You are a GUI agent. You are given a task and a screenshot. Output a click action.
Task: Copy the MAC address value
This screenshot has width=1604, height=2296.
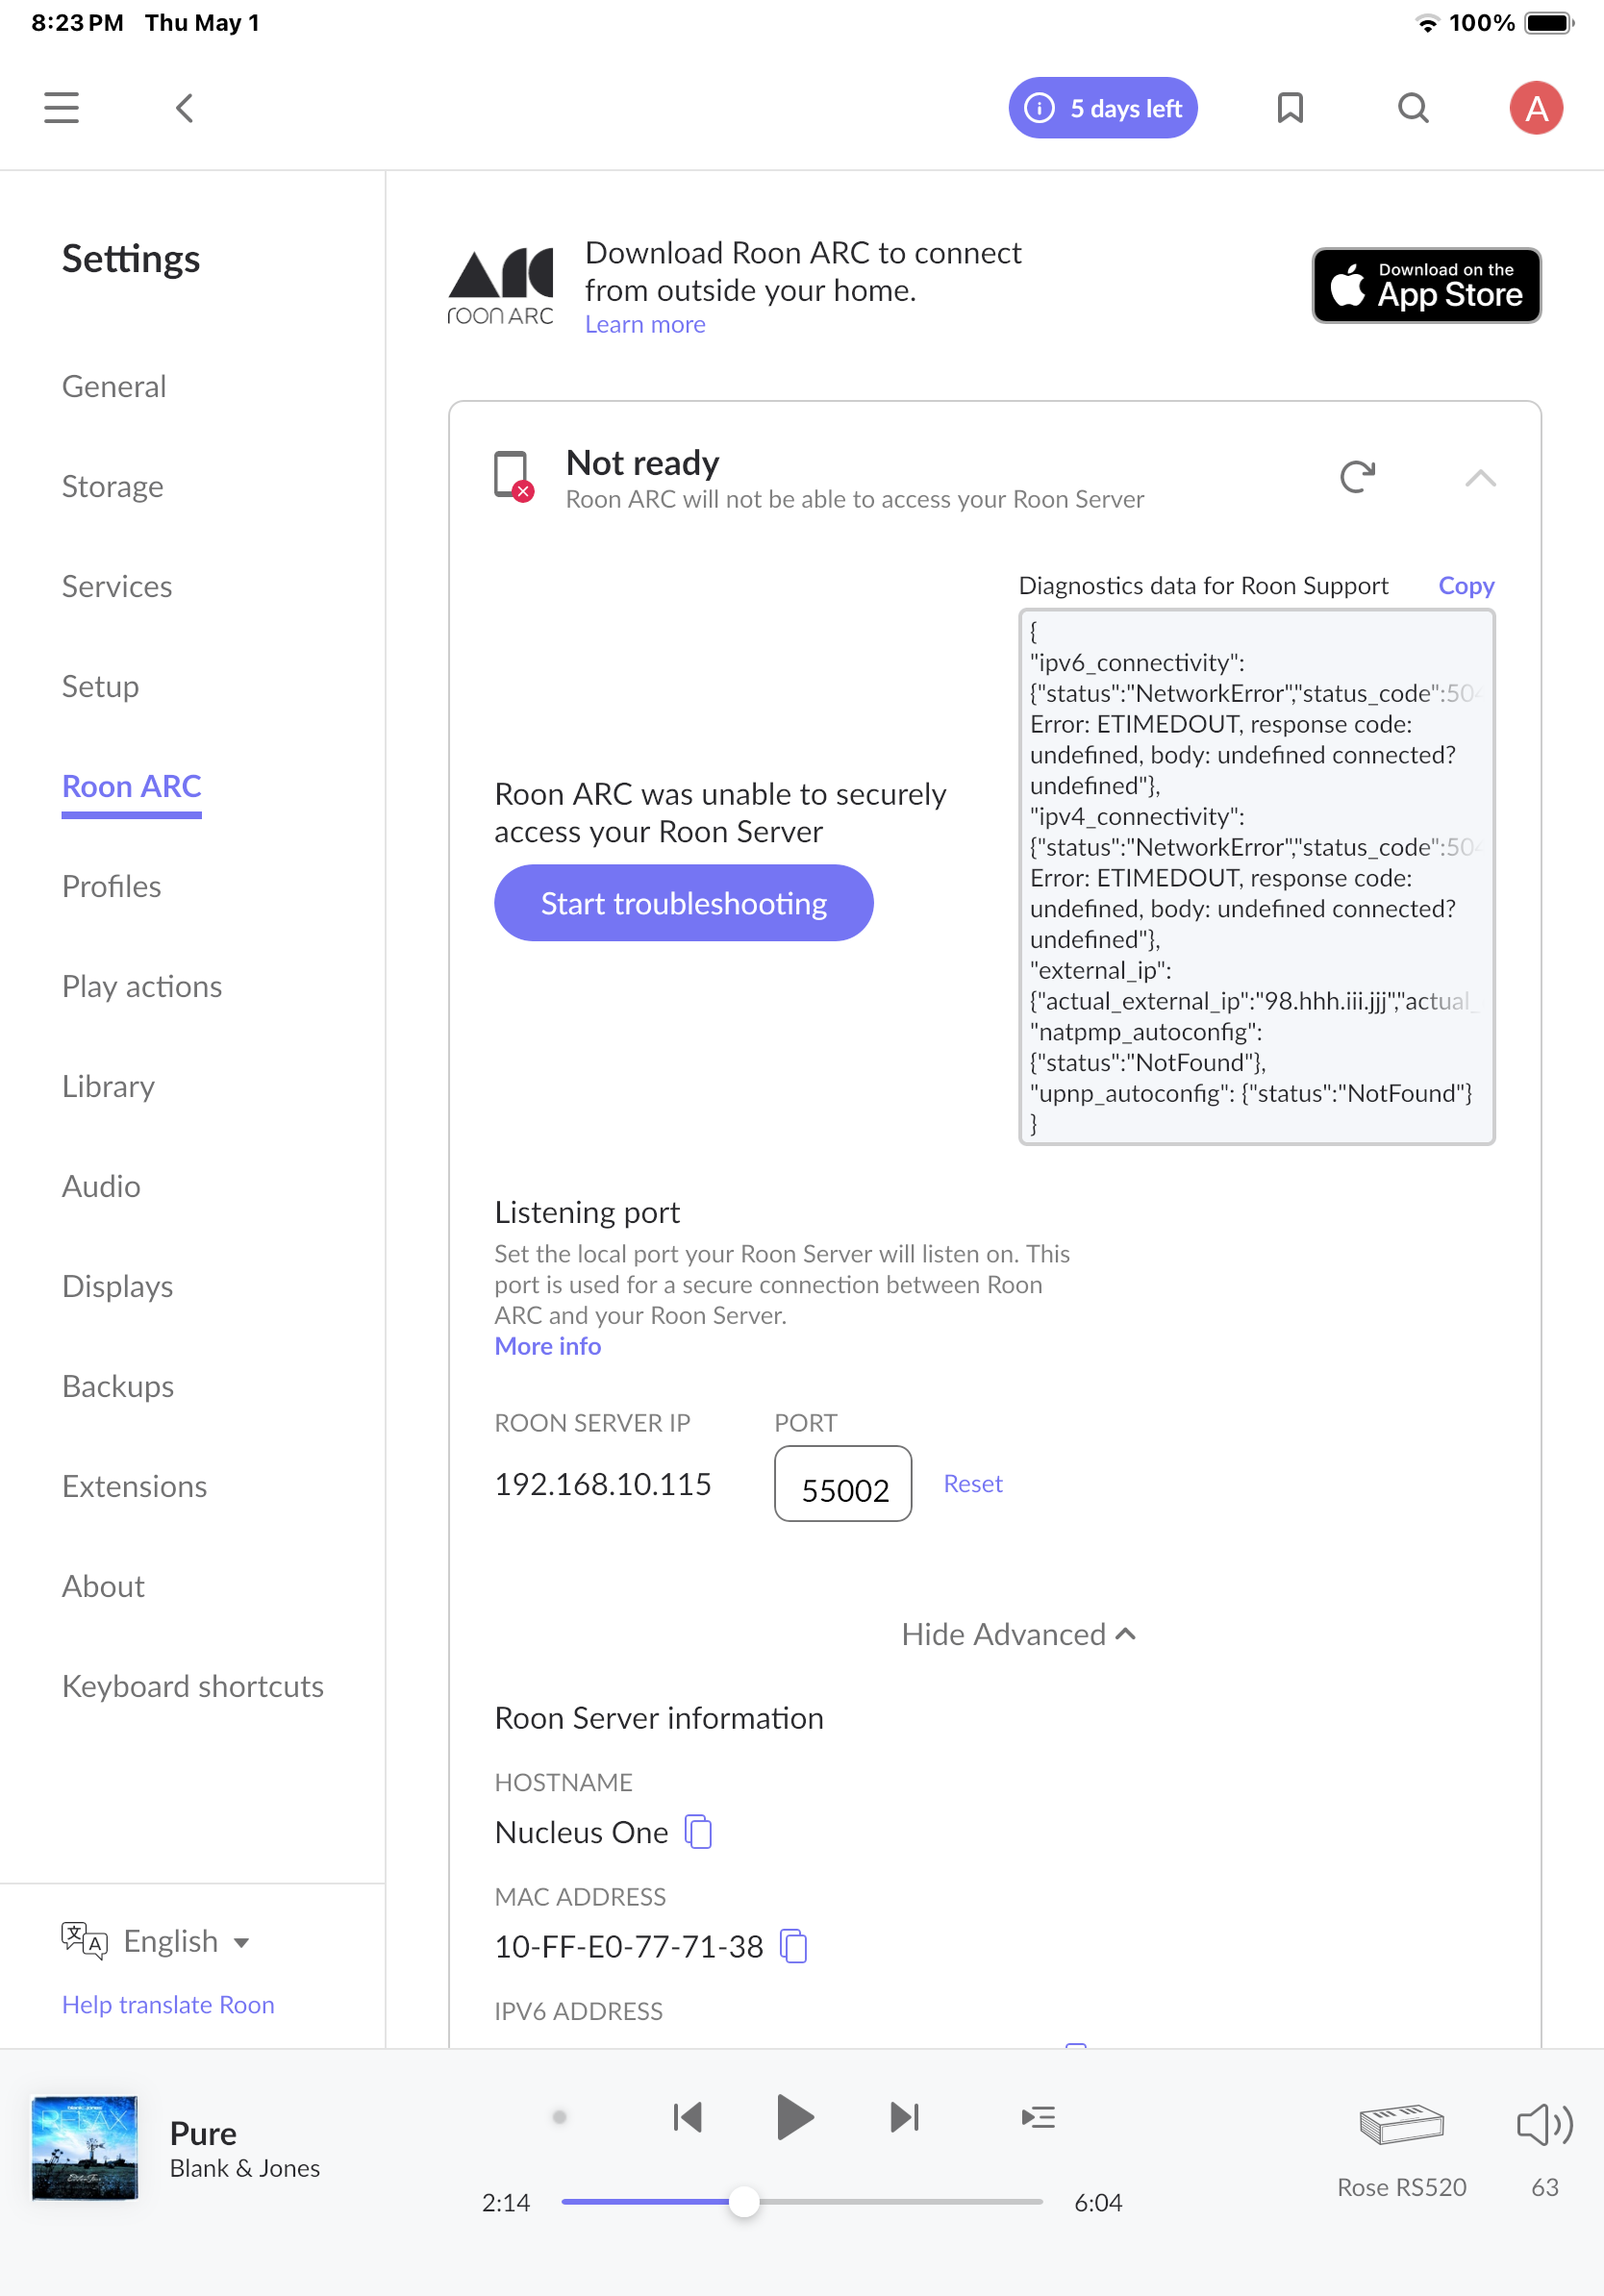pyautogui.click(x=793, y=1946)
